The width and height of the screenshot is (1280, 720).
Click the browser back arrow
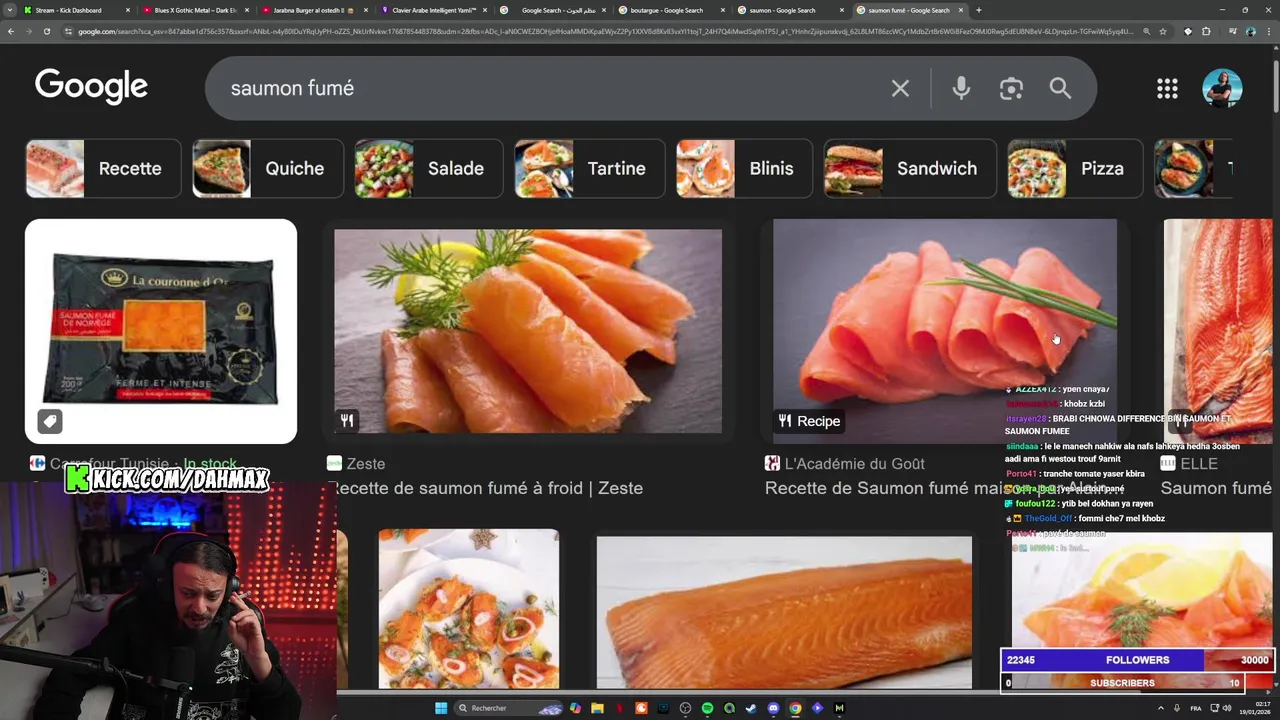(11, 31)
